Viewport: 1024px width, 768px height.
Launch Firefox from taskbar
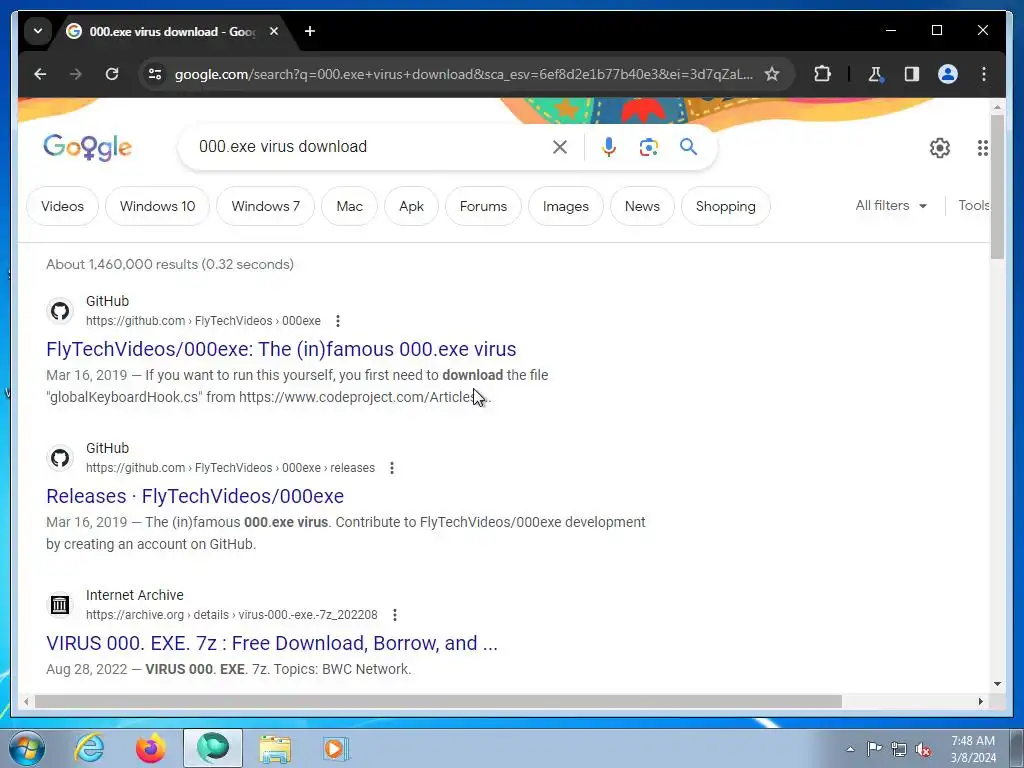[150, 748]
